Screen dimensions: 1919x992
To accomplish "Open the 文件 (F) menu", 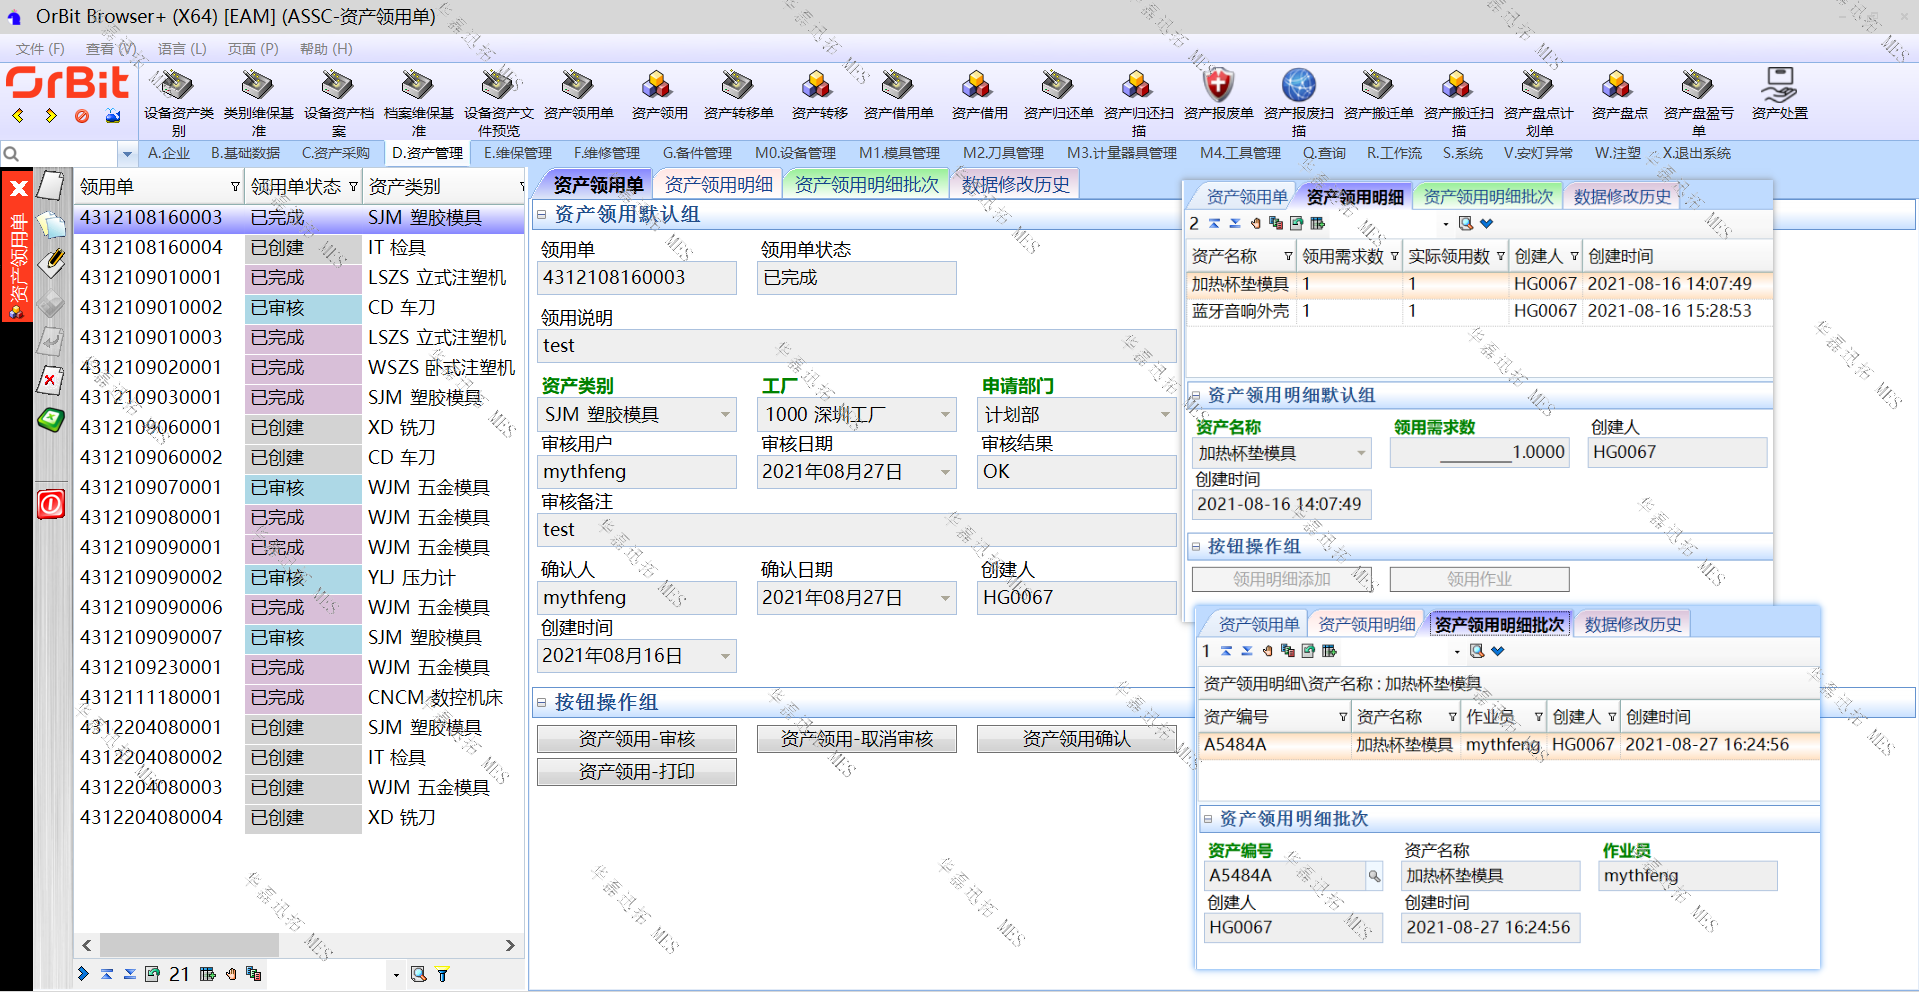I will coord(40,49).
